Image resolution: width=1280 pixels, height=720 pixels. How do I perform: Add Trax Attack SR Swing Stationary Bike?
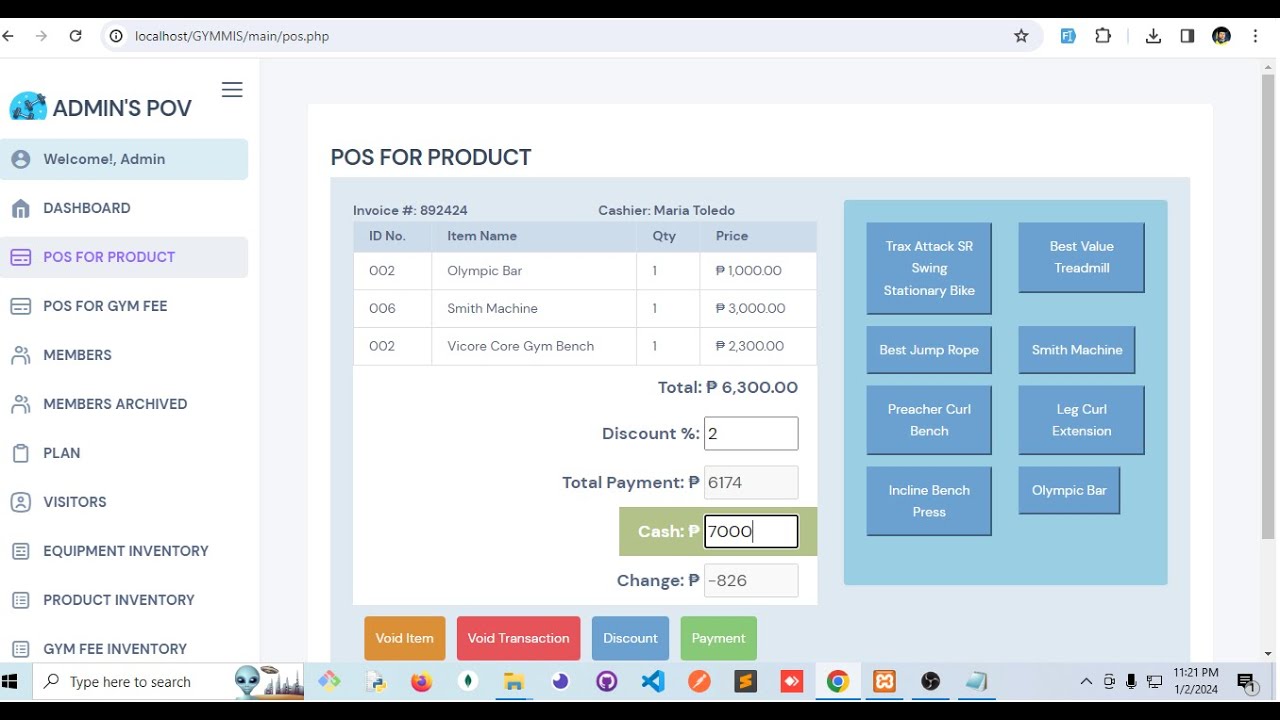(x=929, y=268)
